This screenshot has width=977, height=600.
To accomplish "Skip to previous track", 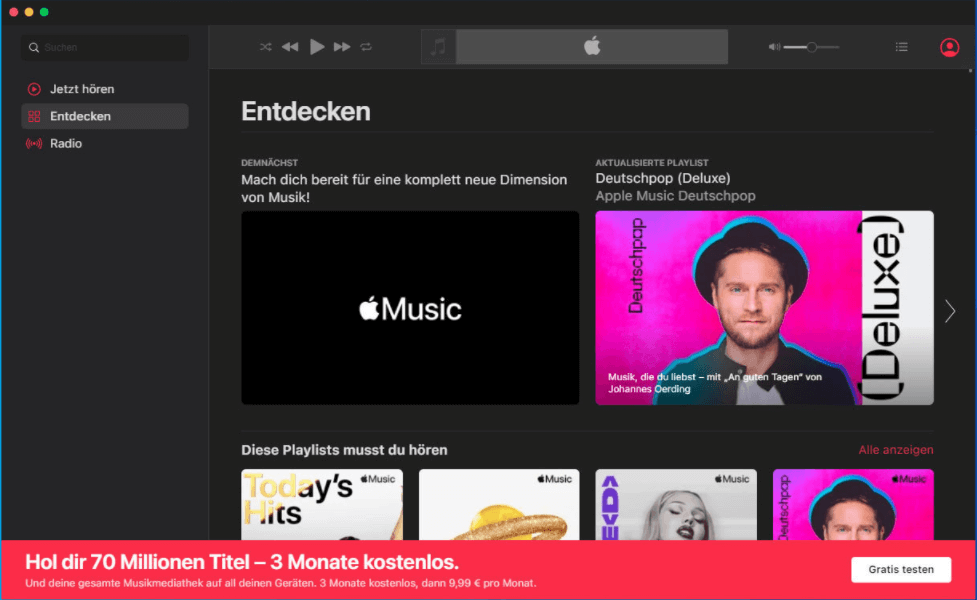I will (290, 47).
